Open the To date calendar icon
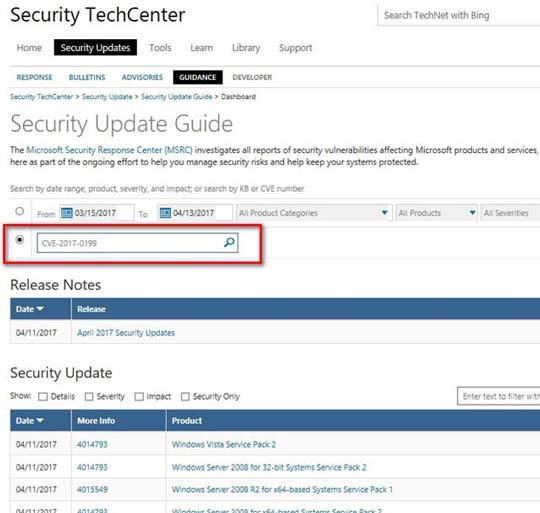540x513 pixels. click(165, 213)
